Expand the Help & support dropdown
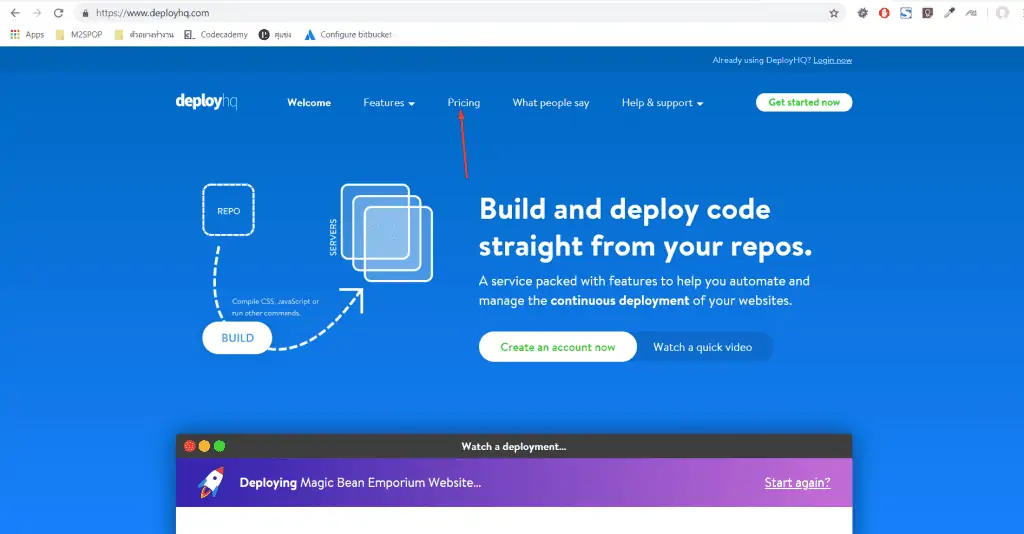 pyautogui.click(x=662, y=103)
